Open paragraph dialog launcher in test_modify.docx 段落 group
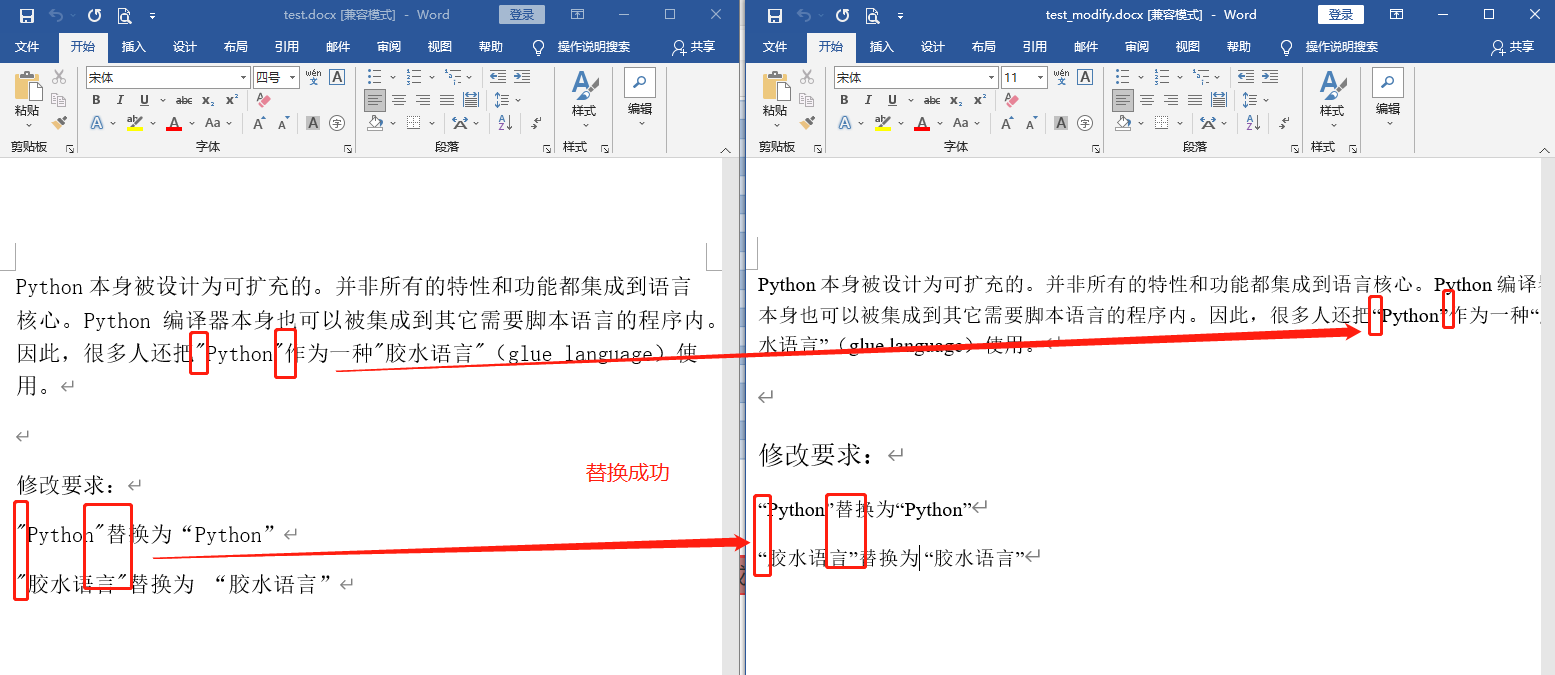Screen dimensions: 1555x675 1295,148
